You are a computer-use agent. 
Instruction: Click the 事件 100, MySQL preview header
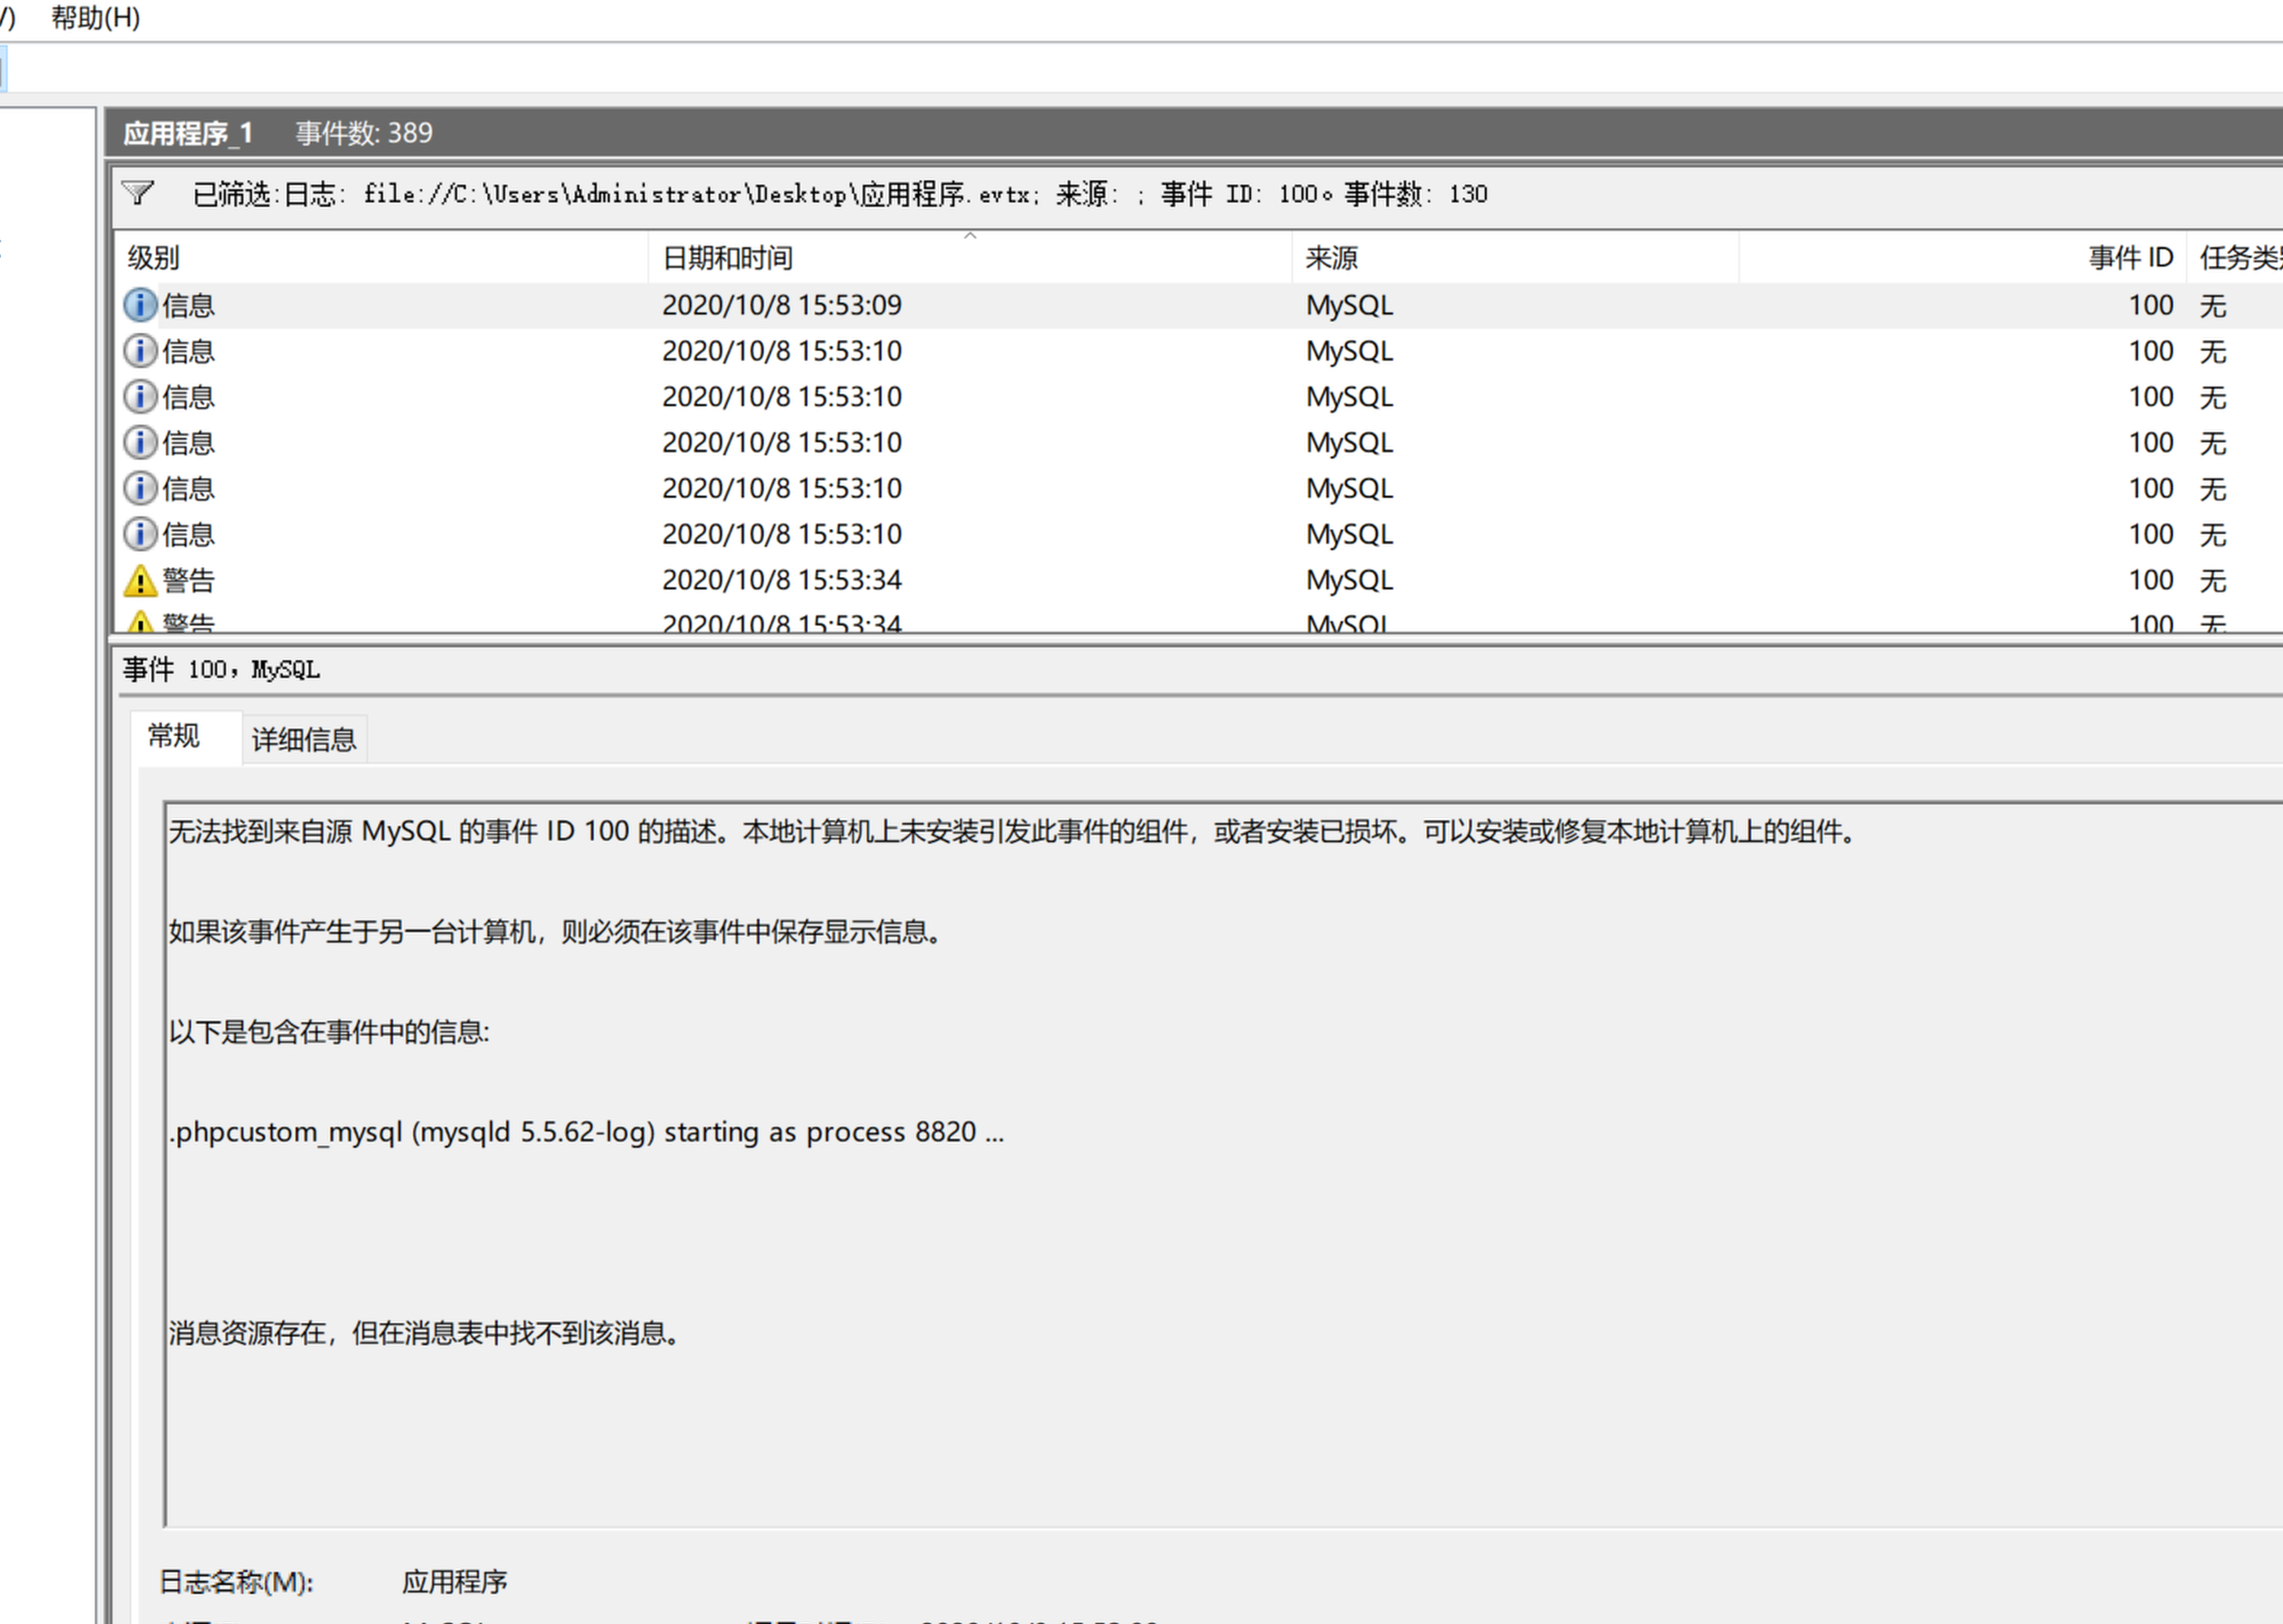[x=221, y=670]
